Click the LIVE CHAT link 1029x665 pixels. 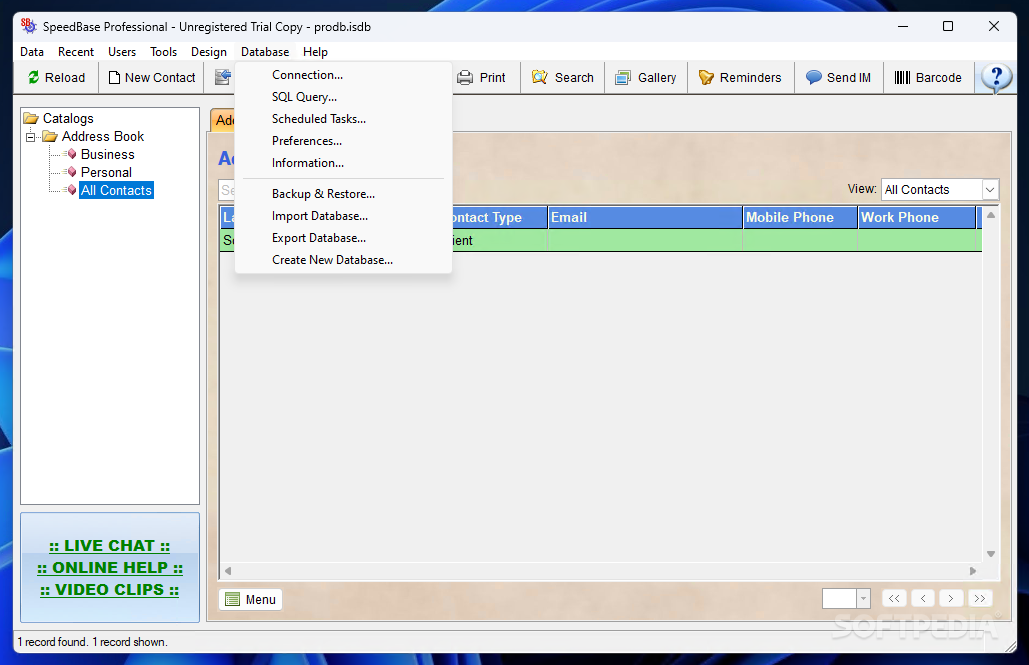coord(110,546)
